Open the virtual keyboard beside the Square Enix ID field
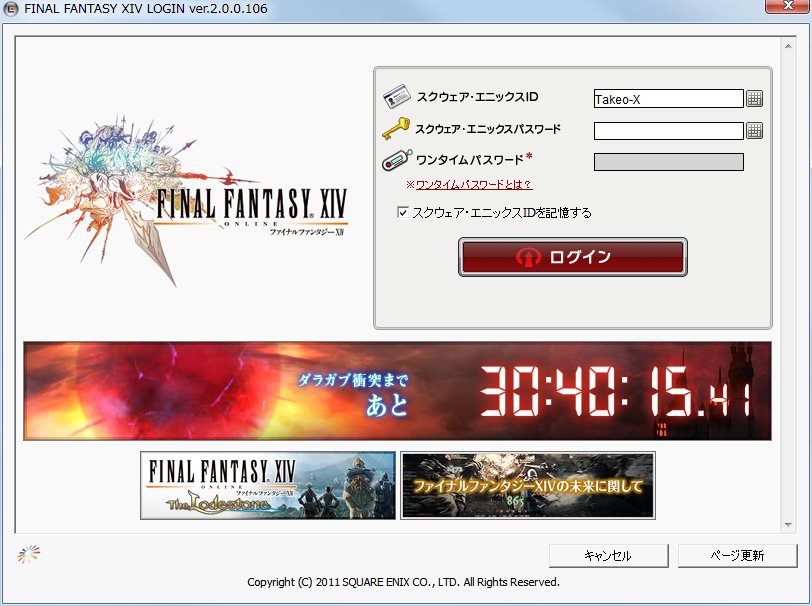 click(754, 98)
